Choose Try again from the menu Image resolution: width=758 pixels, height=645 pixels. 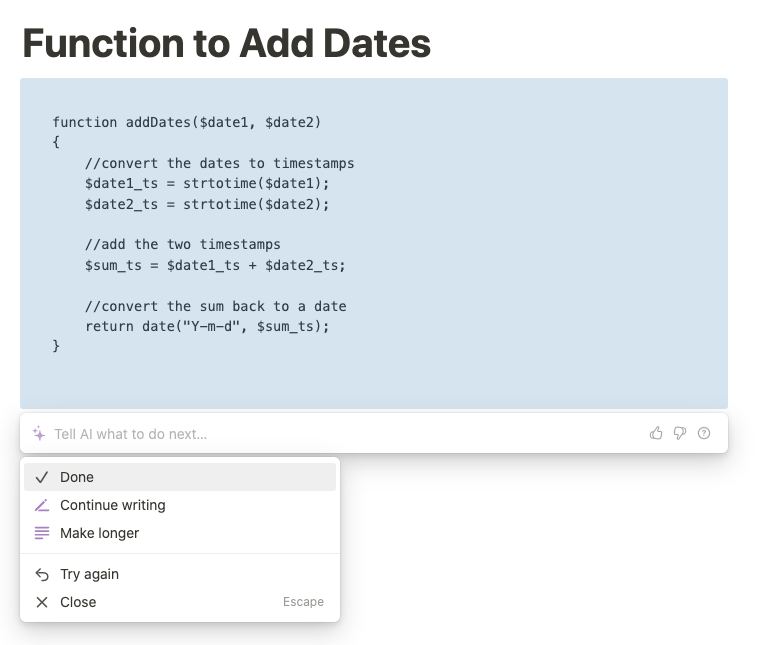pos(180,574)
